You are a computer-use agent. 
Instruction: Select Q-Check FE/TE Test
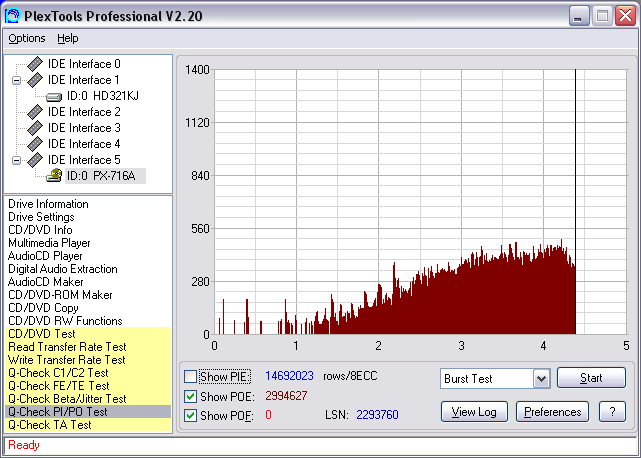(x=88, y=386)
